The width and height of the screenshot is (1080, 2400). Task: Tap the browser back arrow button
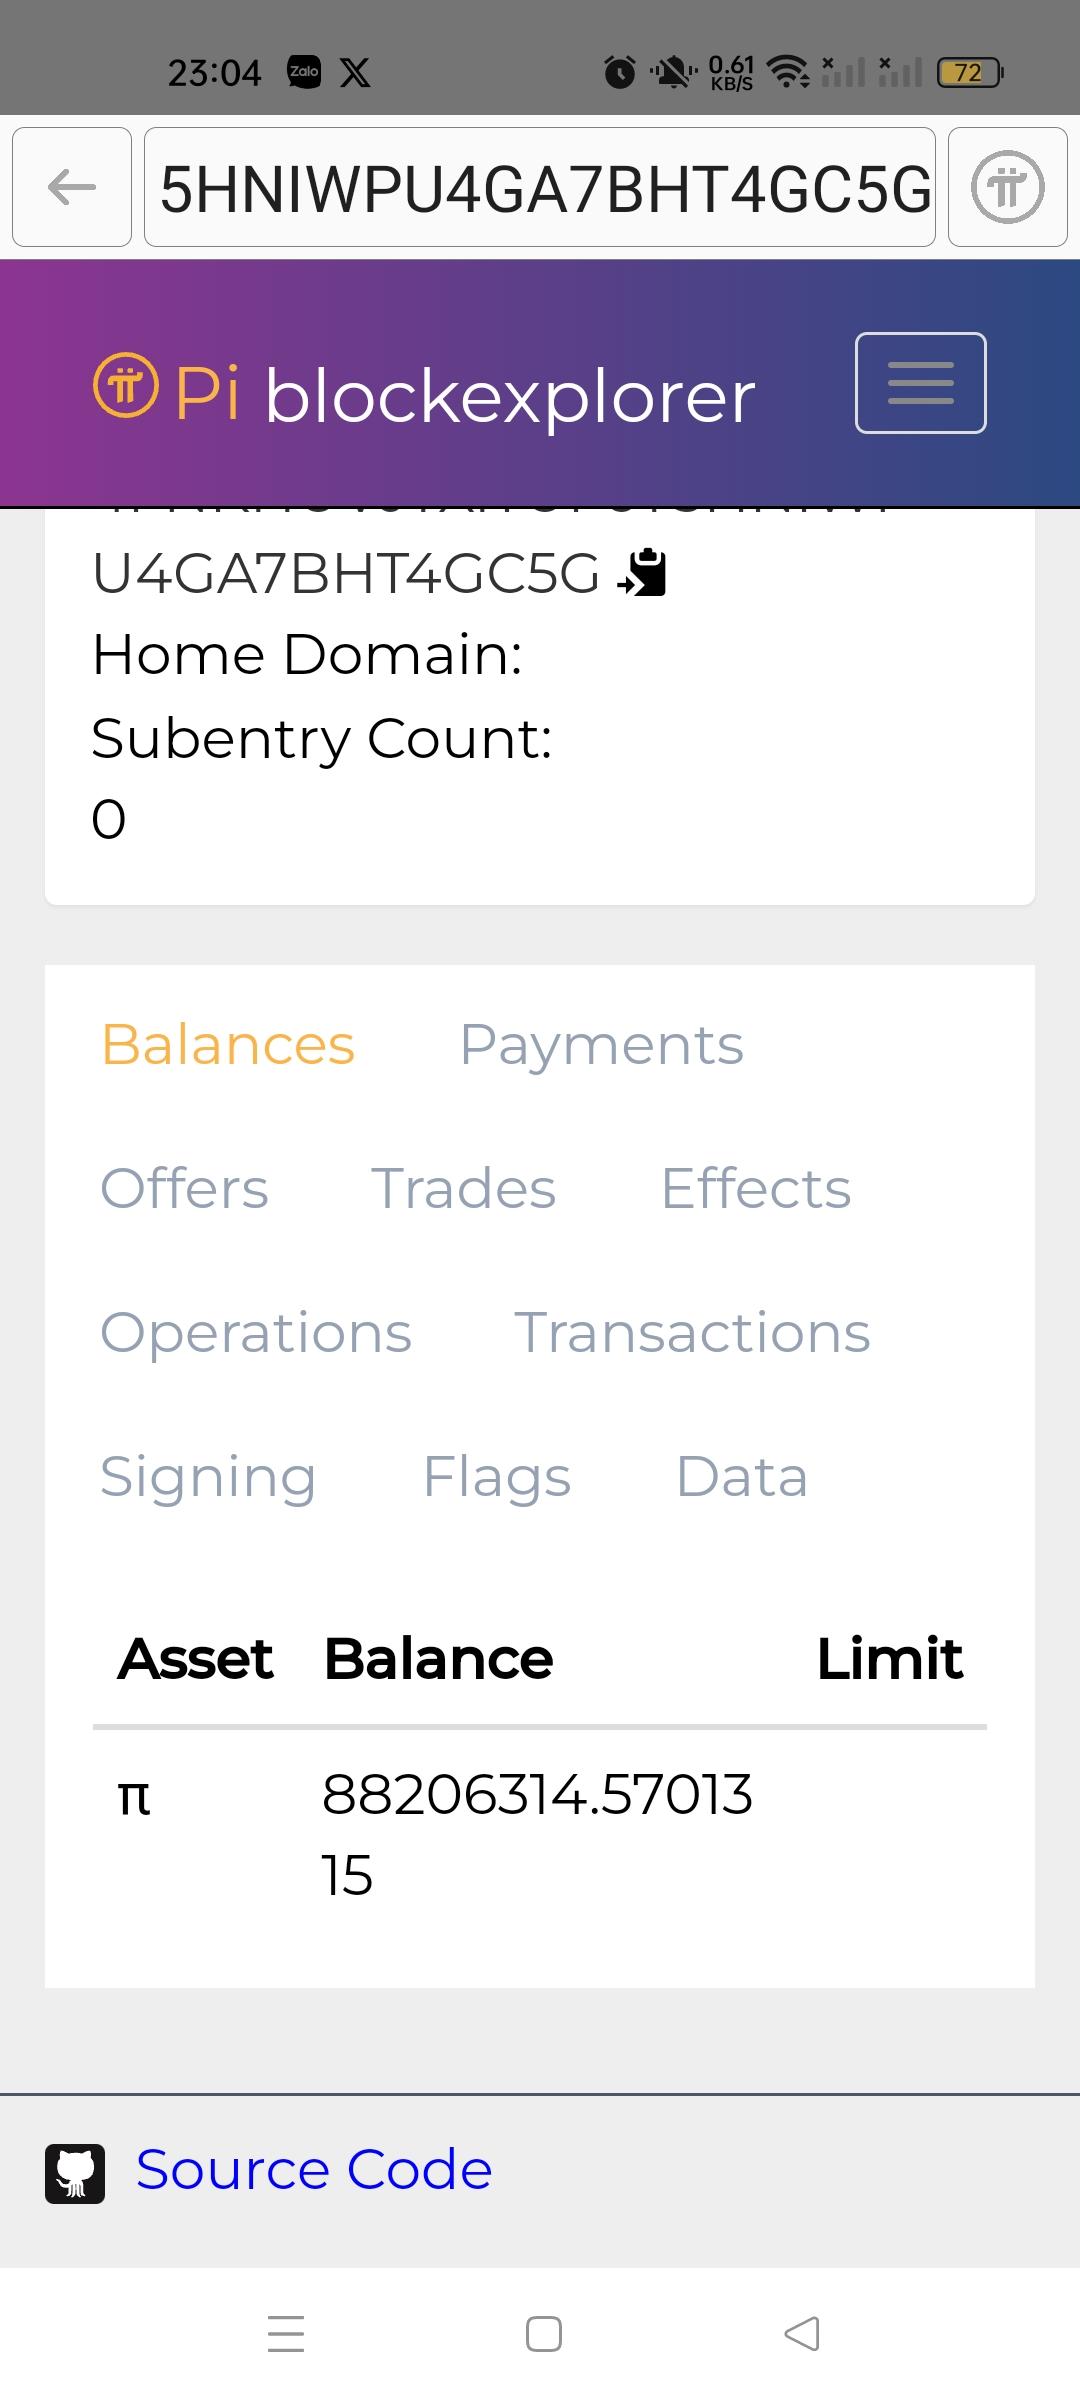(x=72, y=187)
